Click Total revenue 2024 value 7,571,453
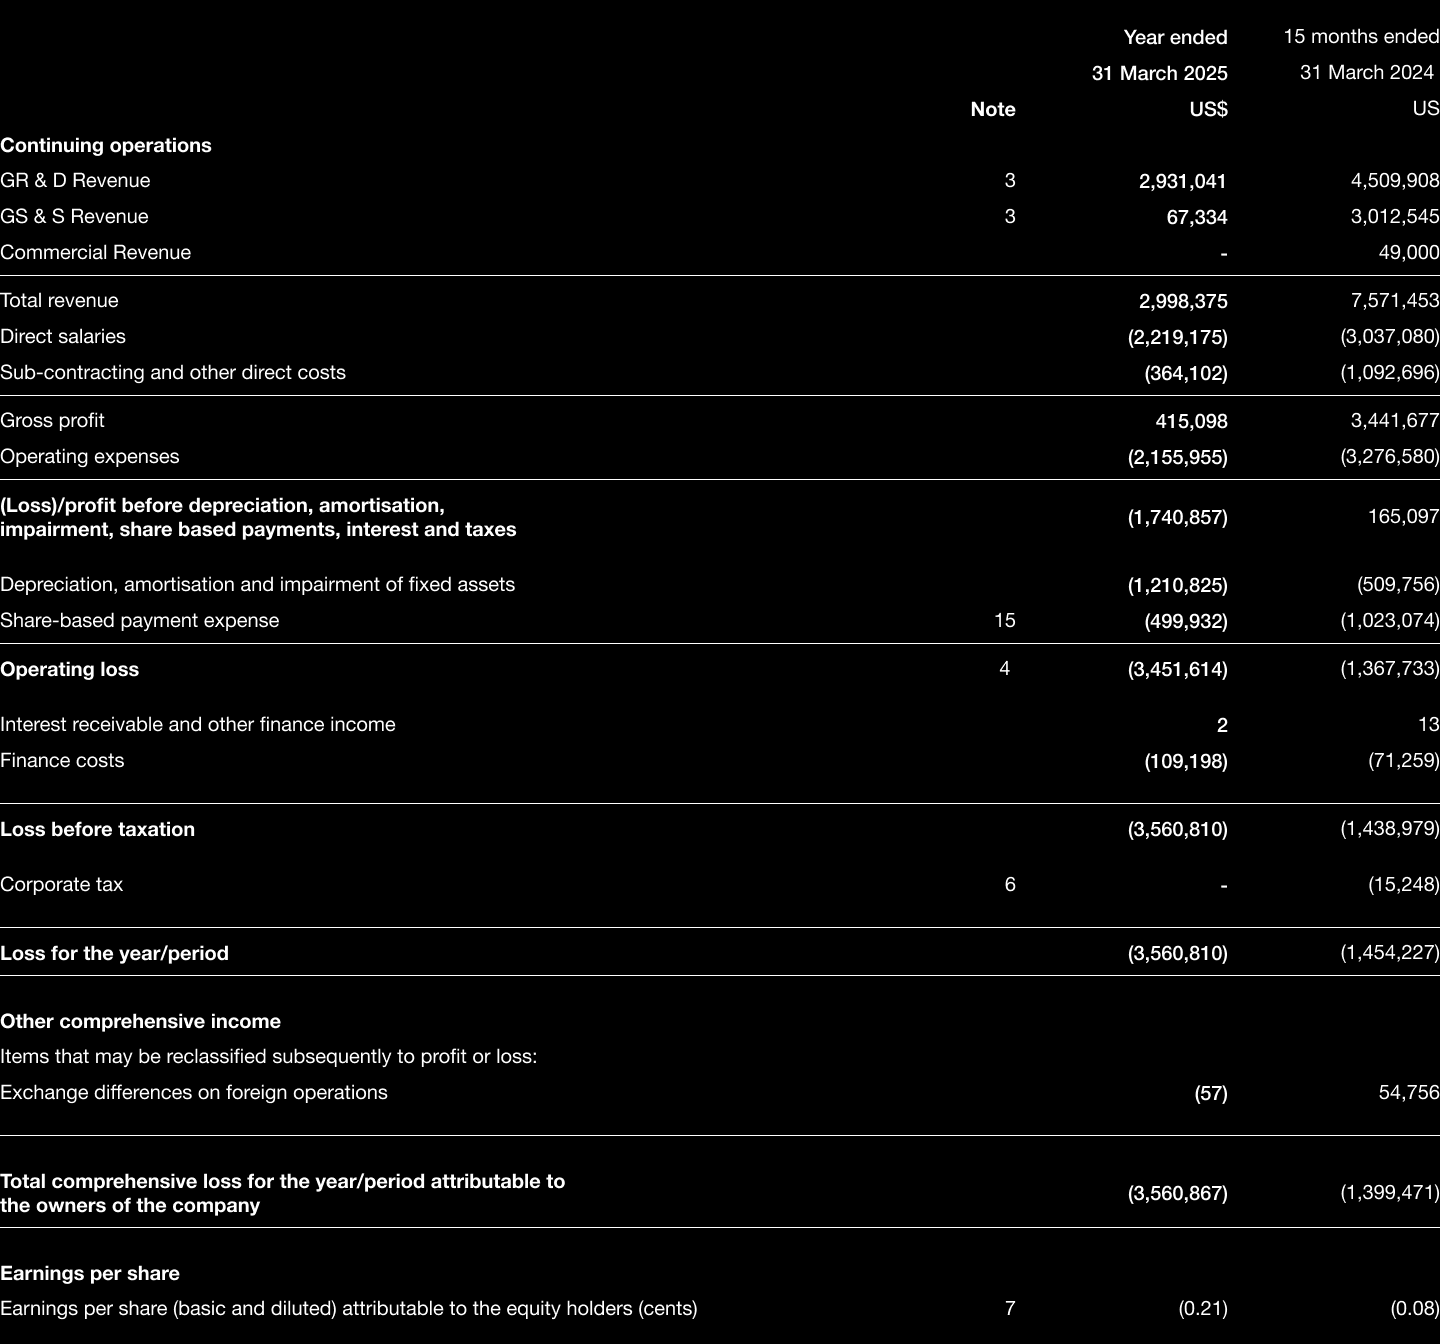1440x1344 pixels. (x=1395, y=301)
